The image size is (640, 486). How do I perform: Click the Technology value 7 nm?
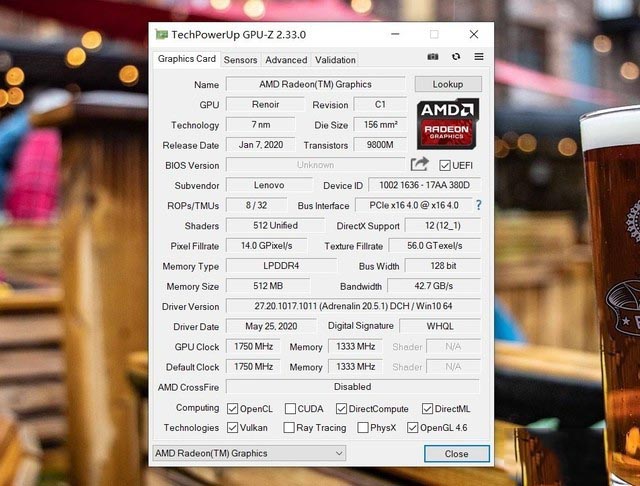[x=260, y=124]
